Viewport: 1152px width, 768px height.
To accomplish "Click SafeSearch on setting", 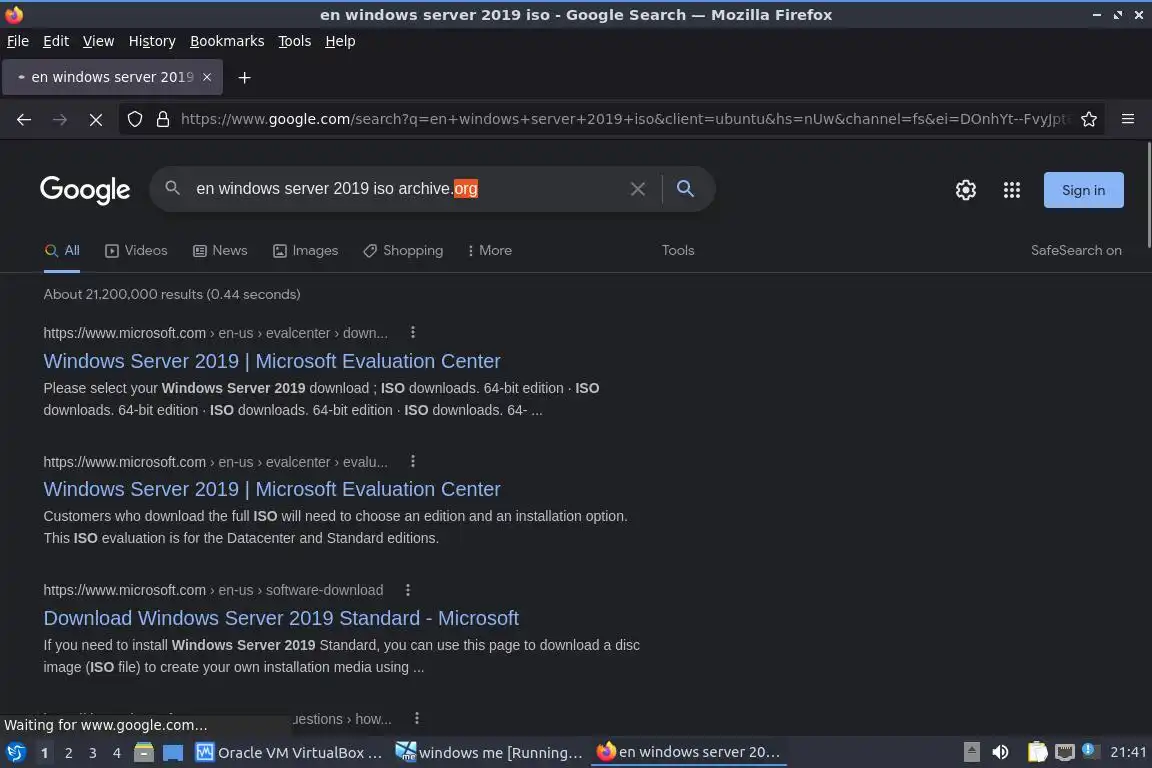I will 1076,251.
